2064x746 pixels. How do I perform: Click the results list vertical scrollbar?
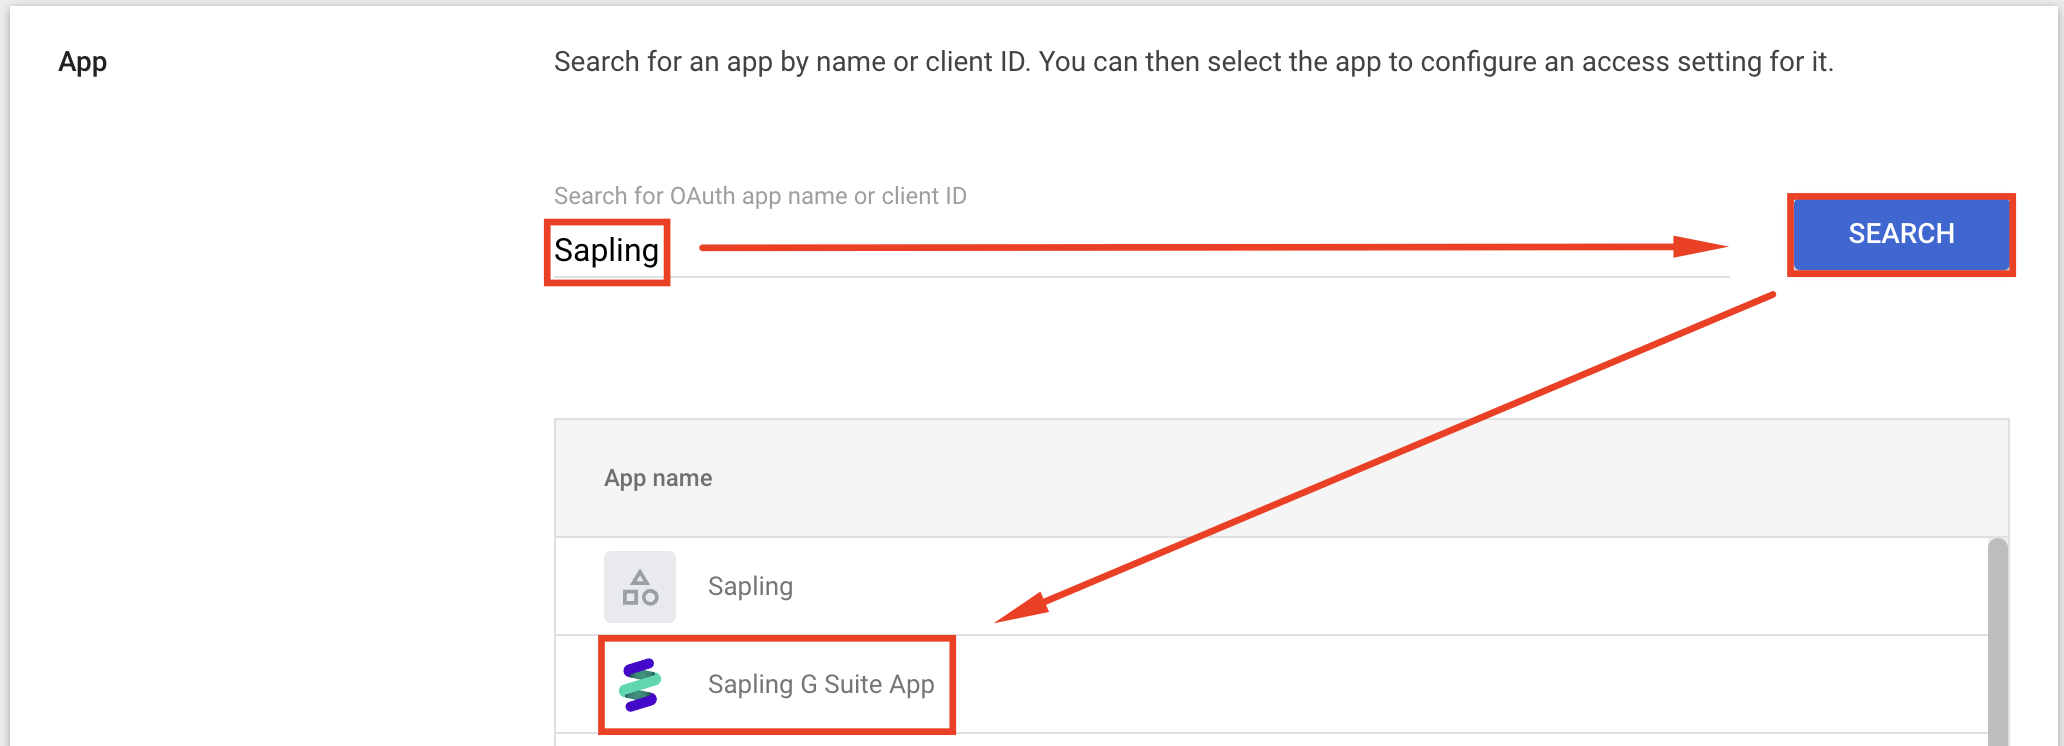(x=1997, y=640)
